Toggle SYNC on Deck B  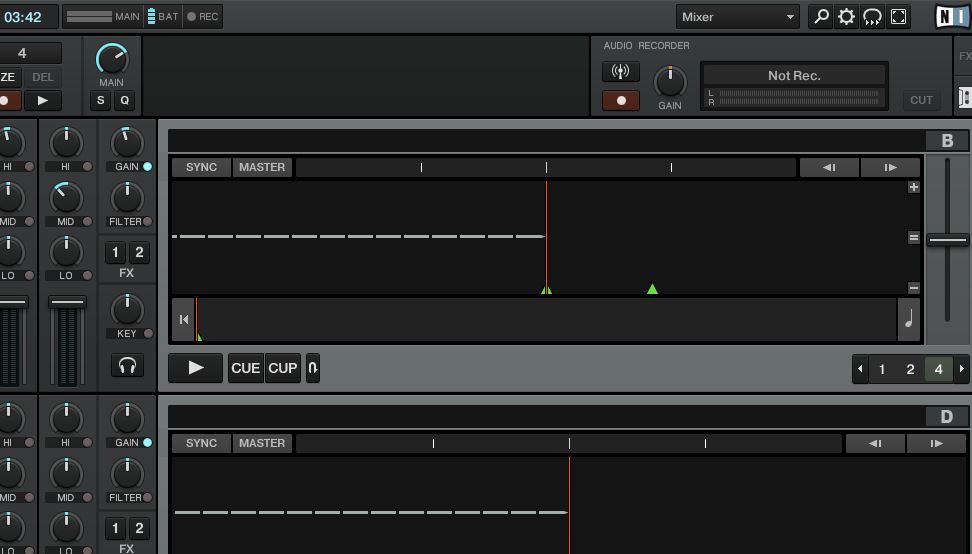point(201,167)
